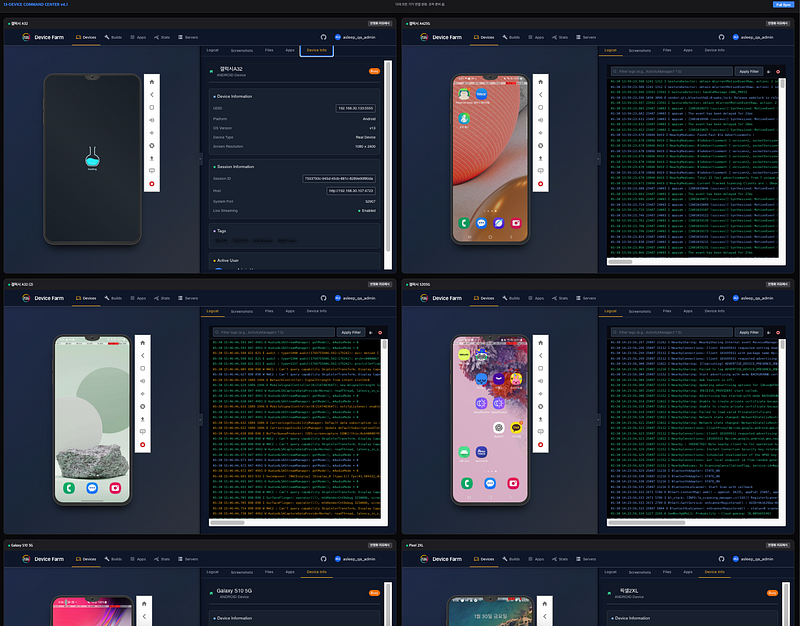
Task: Click horizontal scrollbar in A32 (2) logcat
Action: pos(228,522)
